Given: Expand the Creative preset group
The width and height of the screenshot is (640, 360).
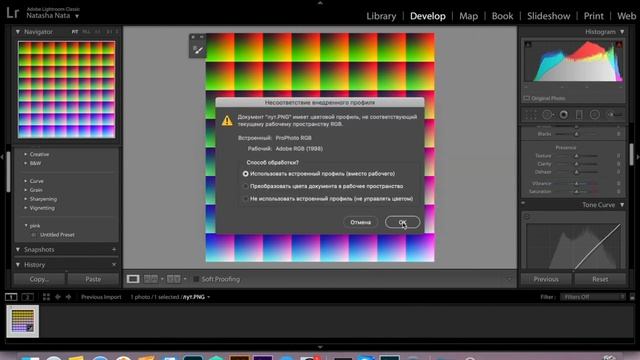Looking at the screenshot, I should 25,154.
